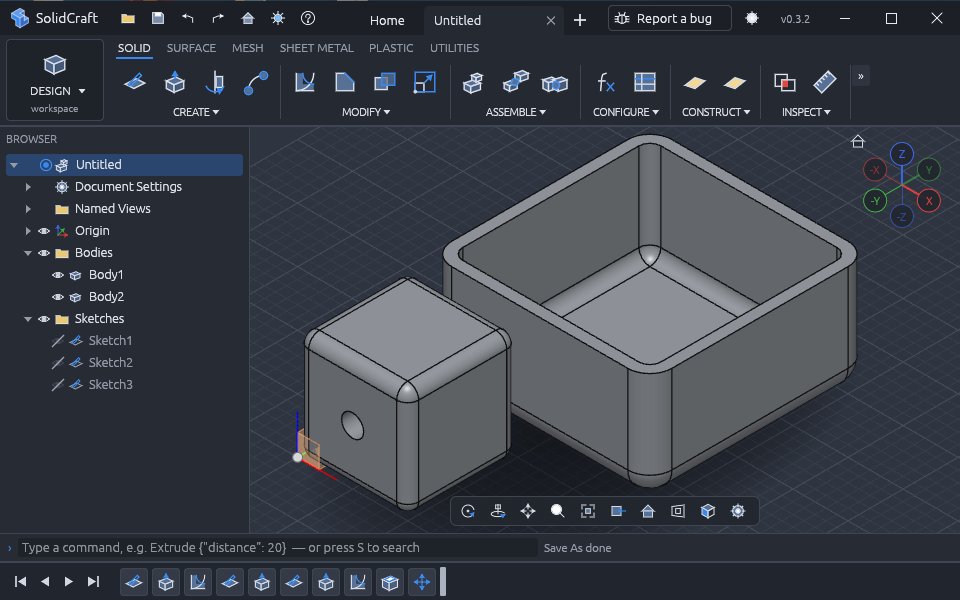
Task: Expand the Named Views folder
Action: click(x=28, y=209)
